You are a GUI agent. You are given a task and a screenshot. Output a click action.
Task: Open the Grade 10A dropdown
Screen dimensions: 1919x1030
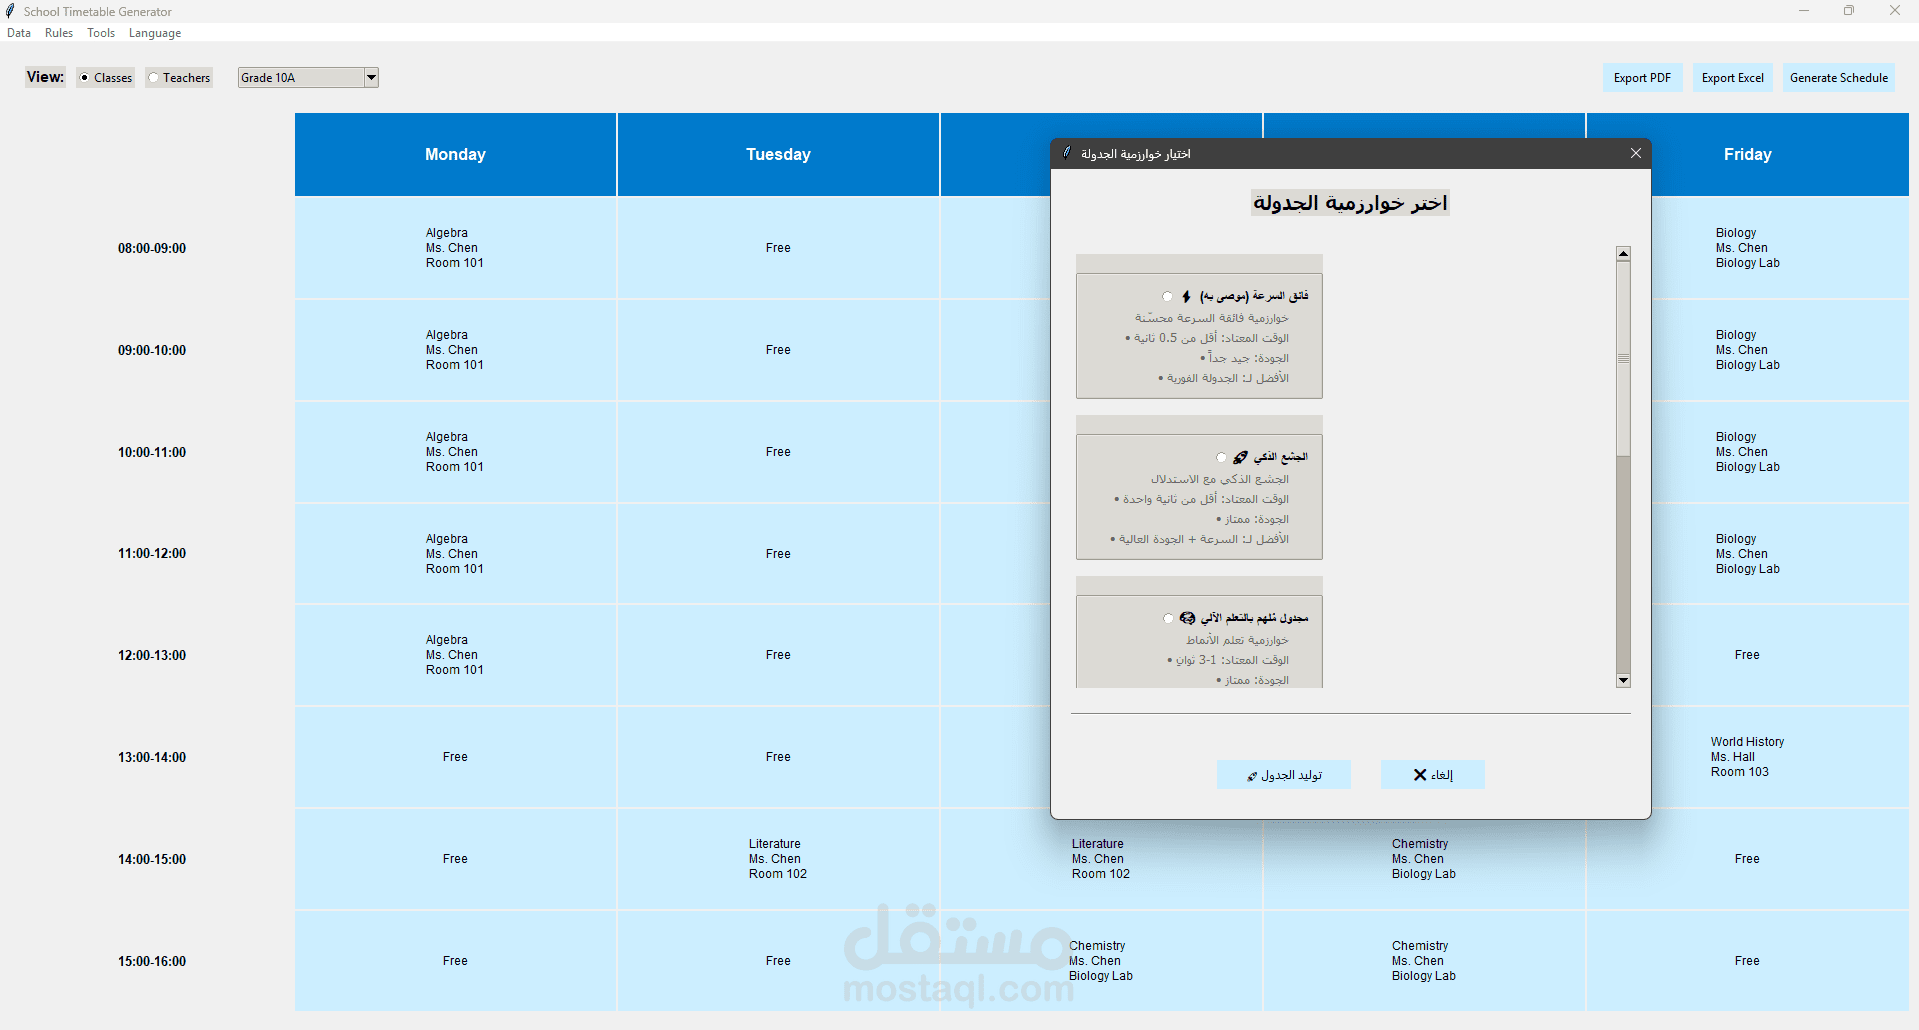pyautogui.click(x=370, y=77)
